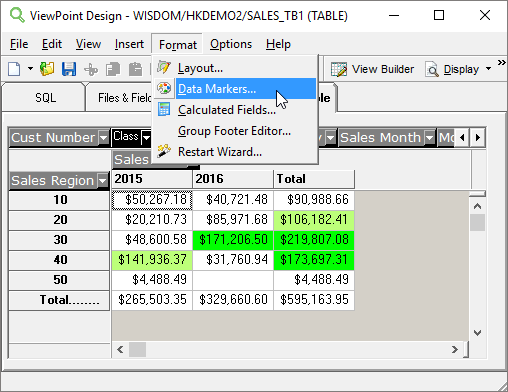Click the ViewPoint app icon in title bar
Viewport: 508px width, 392px height.
17,15
